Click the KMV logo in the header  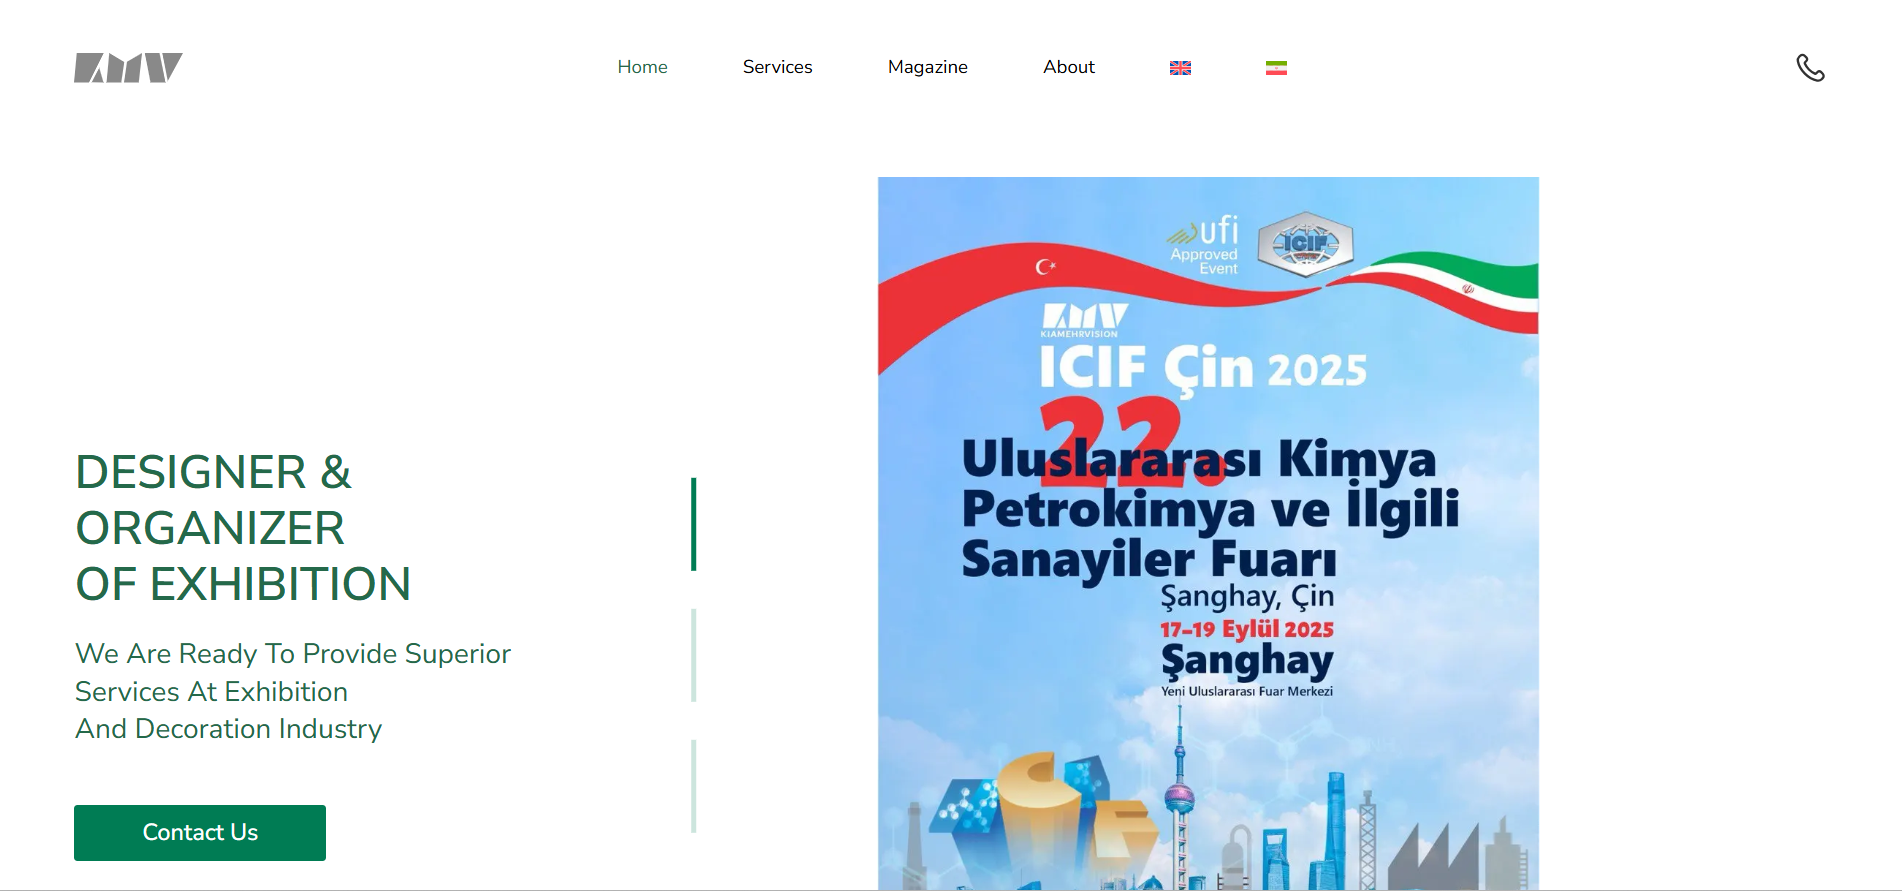tap(128, 67)
